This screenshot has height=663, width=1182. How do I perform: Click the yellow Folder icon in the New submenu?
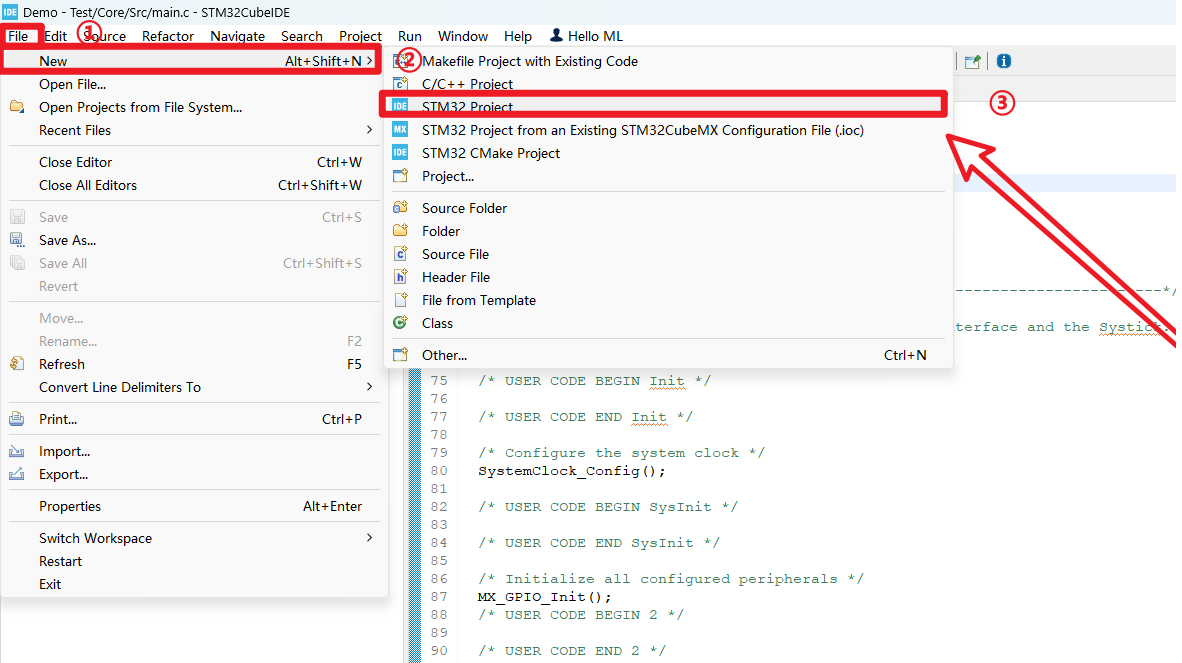[400, 231]
